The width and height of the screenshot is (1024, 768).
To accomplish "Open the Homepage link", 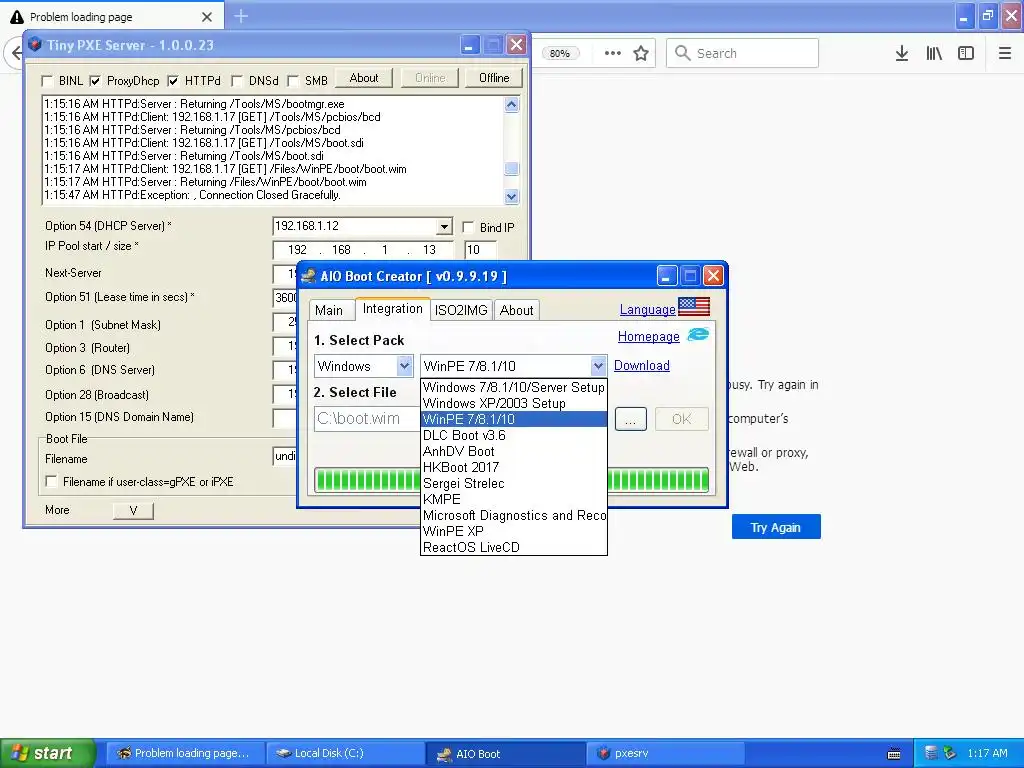I will click(648, 336).
